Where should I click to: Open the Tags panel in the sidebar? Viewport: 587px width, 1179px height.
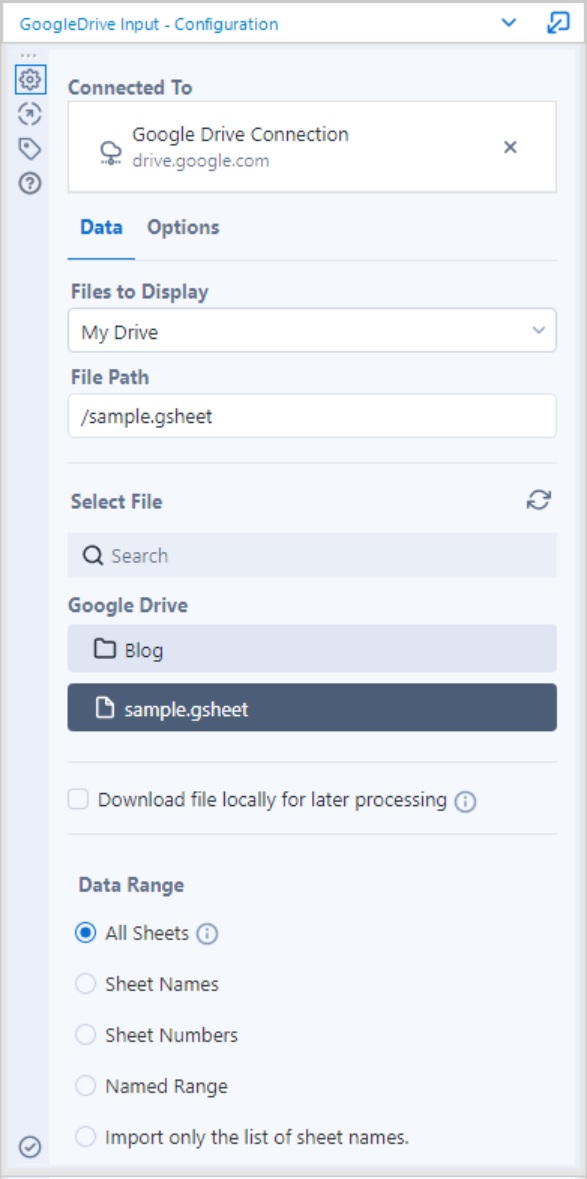tap(31, 150)
